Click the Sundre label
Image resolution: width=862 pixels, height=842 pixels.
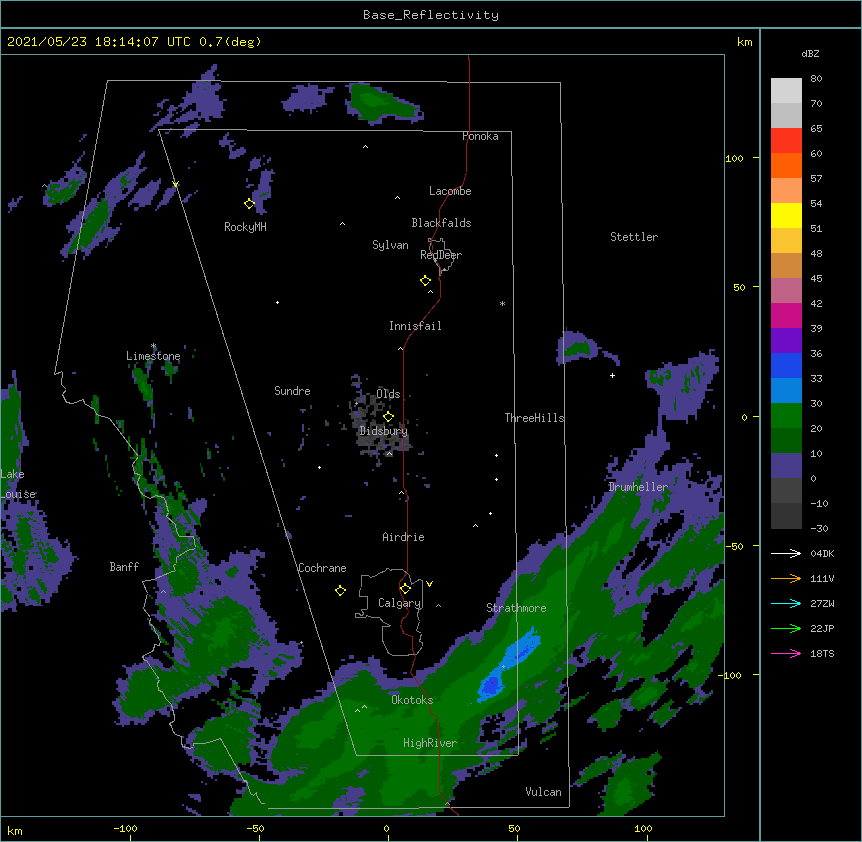(x=292, y=391)
